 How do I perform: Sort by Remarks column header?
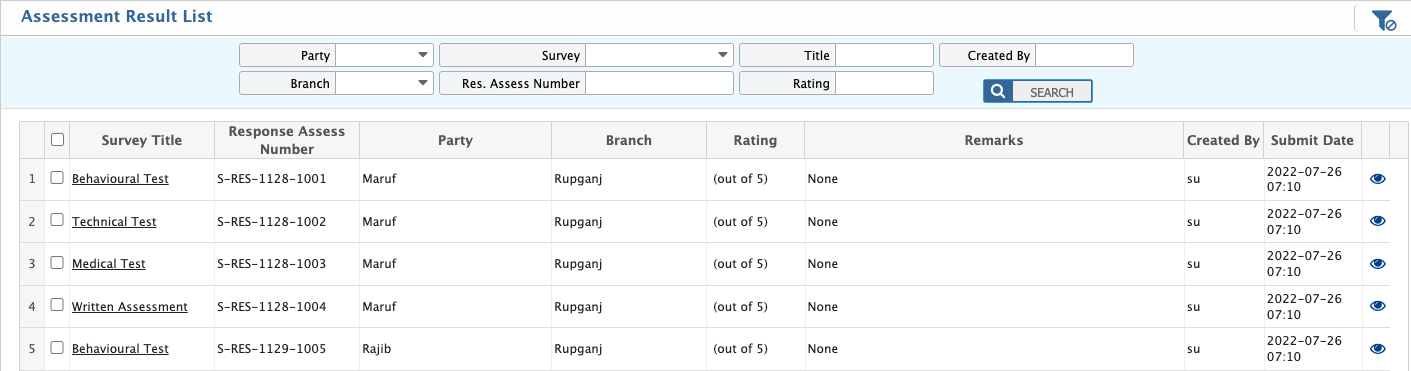994,140
